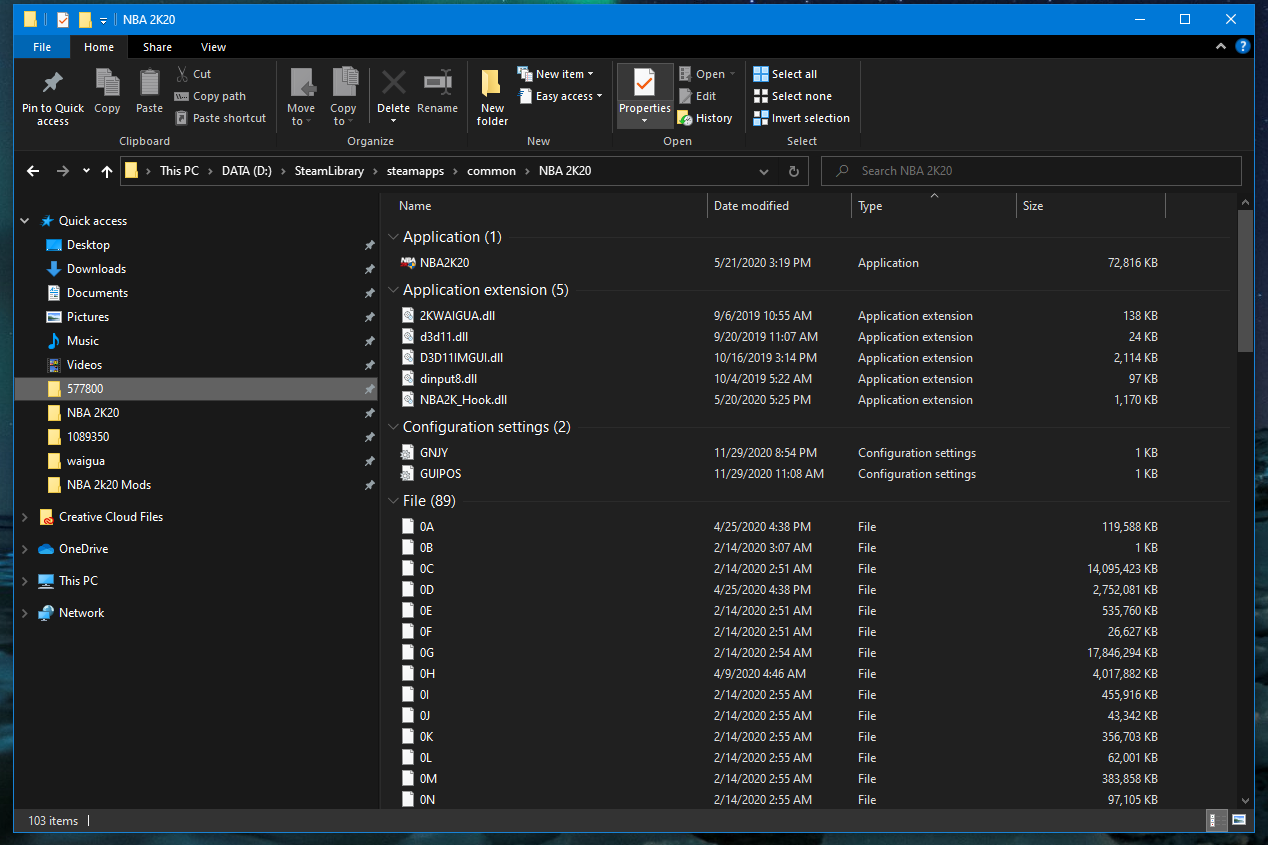Collapse the Quick access tree node
This screenshot has height=845, width=1268.
click(25, 221)
